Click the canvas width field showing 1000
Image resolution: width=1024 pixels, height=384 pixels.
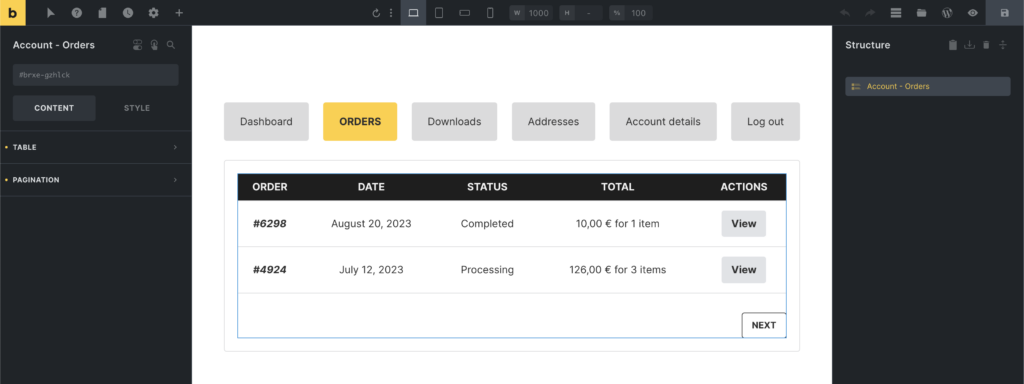click(x=532, y=13)
